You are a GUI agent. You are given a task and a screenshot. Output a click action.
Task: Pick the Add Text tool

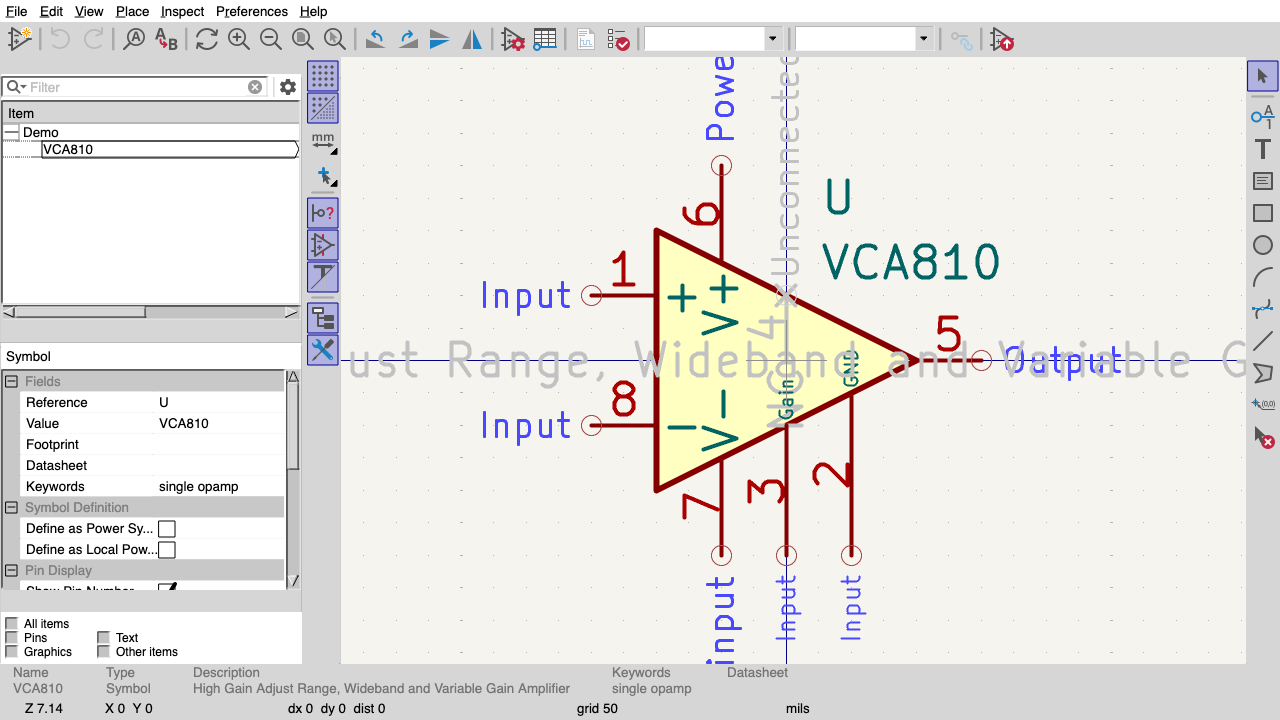coord(1262,149)
